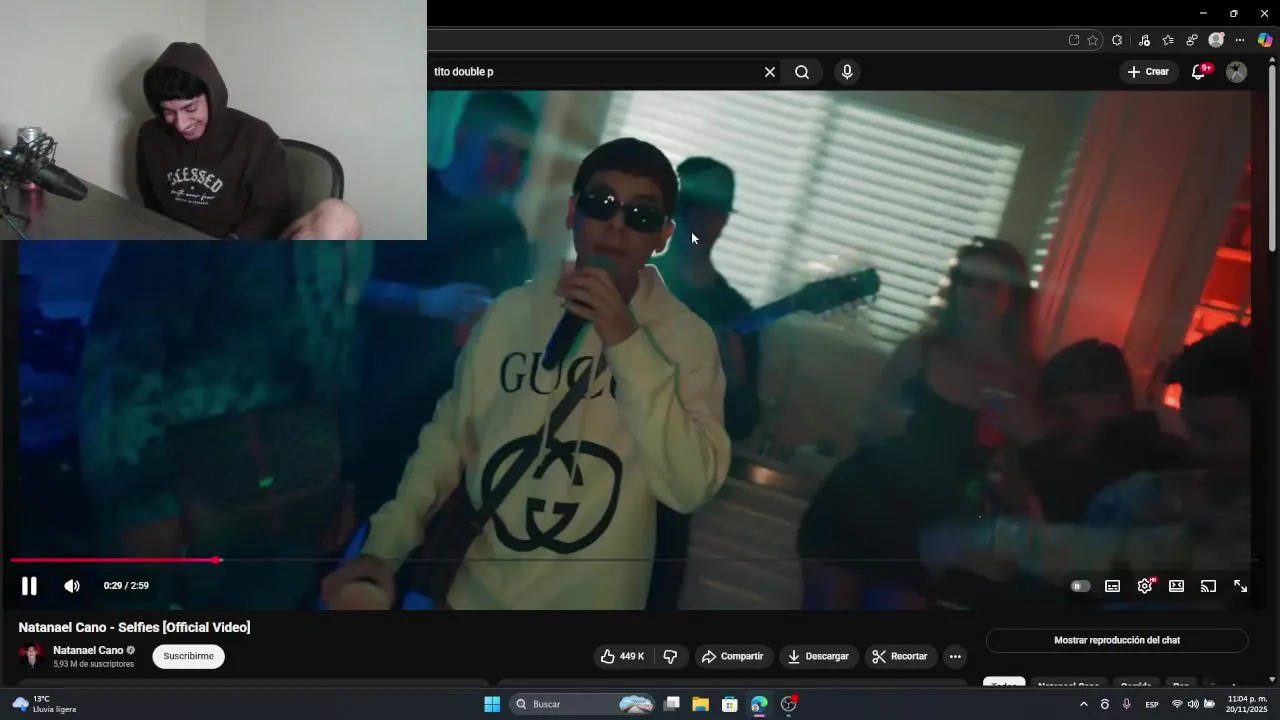
Task: Expand hidden system tray icons chevron
Action: pyautogui.click(x=1084, y=704)
